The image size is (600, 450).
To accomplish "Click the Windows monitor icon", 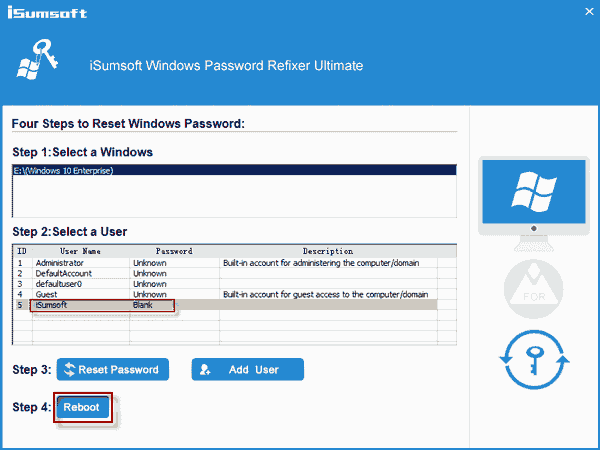I will tap(534, 203).
